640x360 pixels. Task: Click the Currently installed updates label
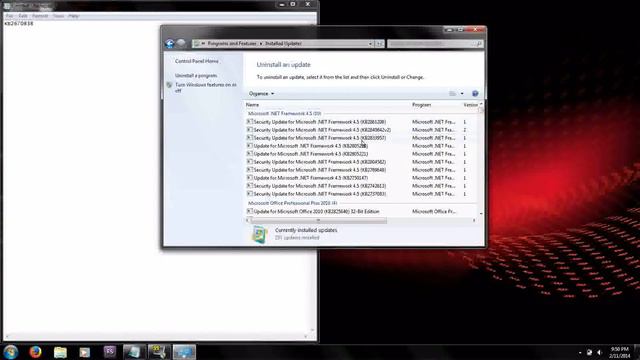click(306, 230)
